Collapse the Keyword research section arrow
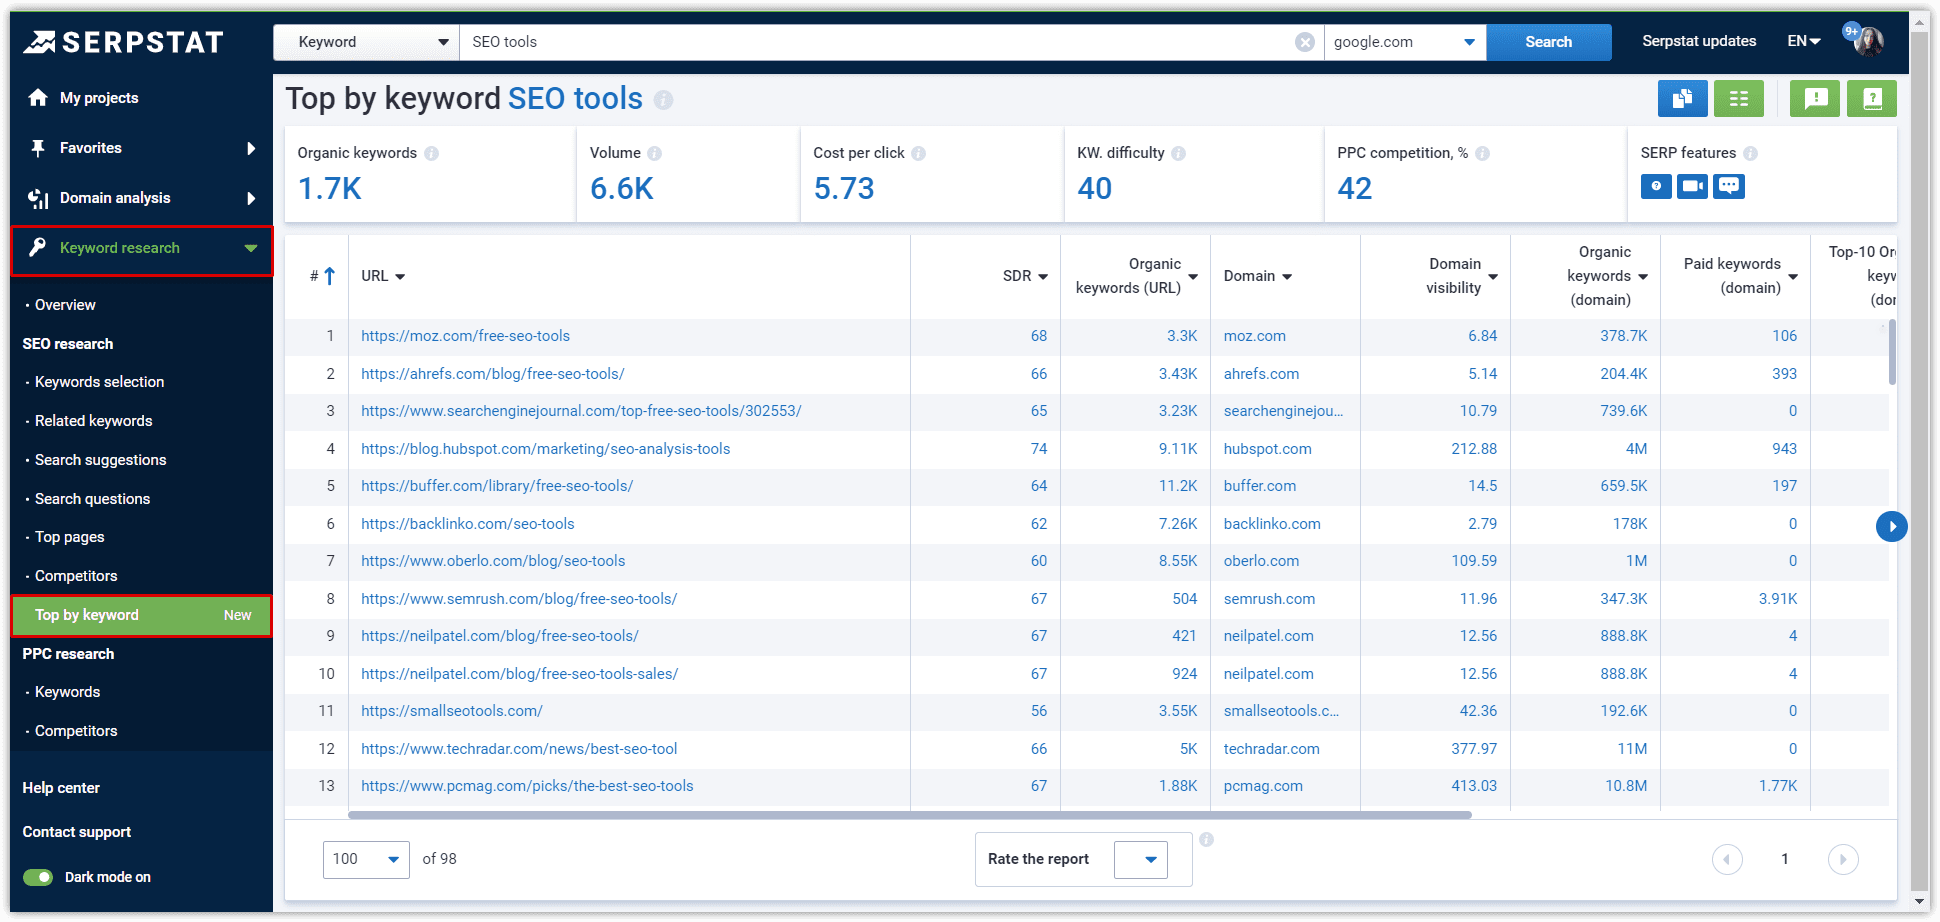1940x922 pixels. tap(251, 248)
